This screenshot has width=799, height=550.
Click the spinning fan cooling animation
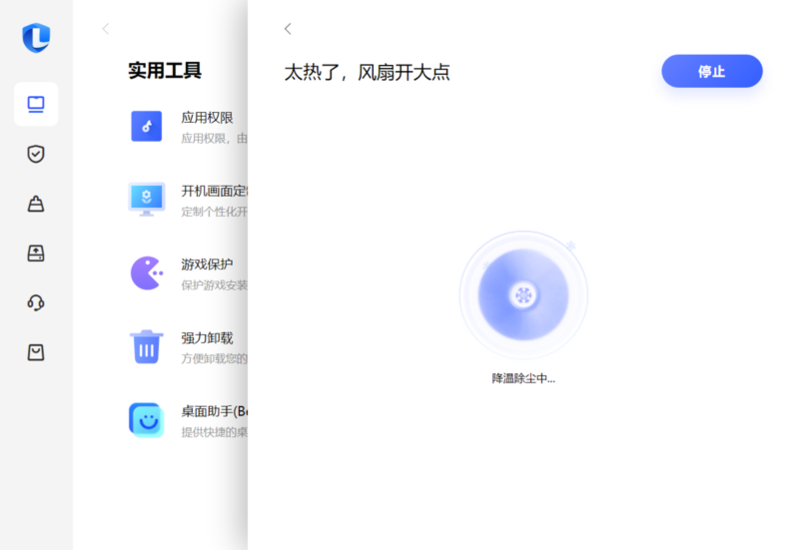523,295
